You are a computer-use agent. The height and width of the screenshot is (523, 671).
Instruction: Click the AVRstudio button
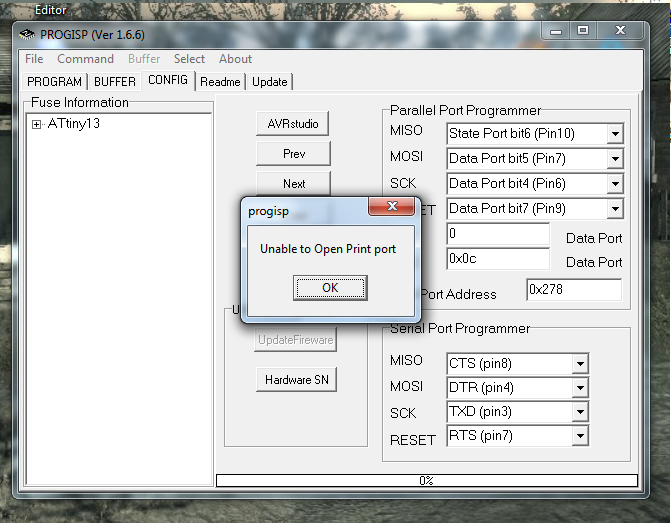[x=293, y=124]
